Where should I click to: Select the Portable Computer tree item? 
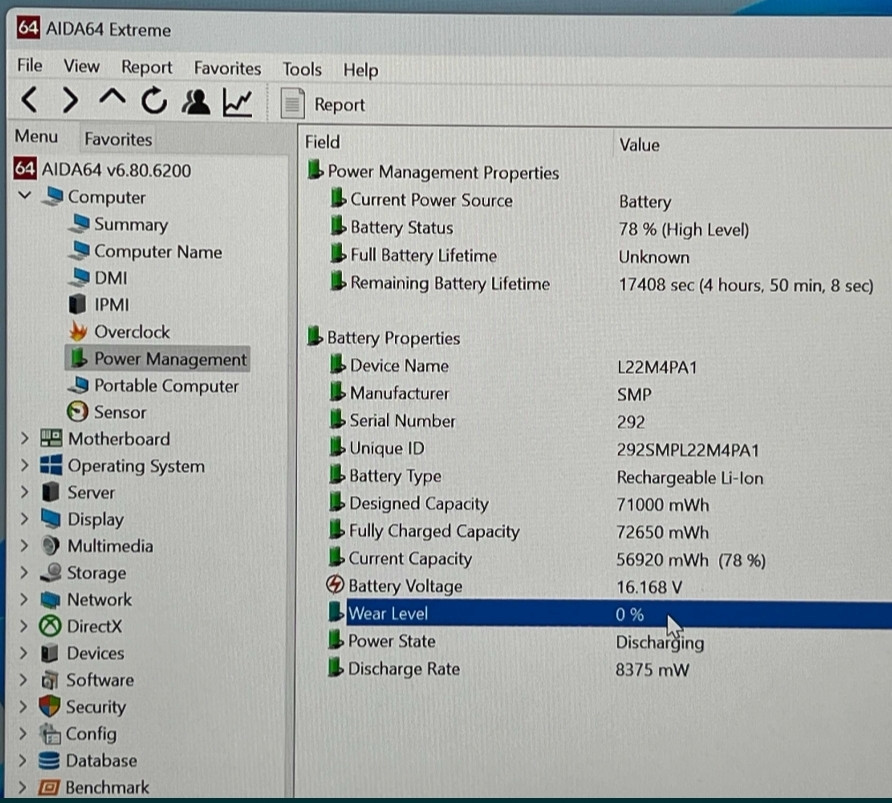pos(165,386)
